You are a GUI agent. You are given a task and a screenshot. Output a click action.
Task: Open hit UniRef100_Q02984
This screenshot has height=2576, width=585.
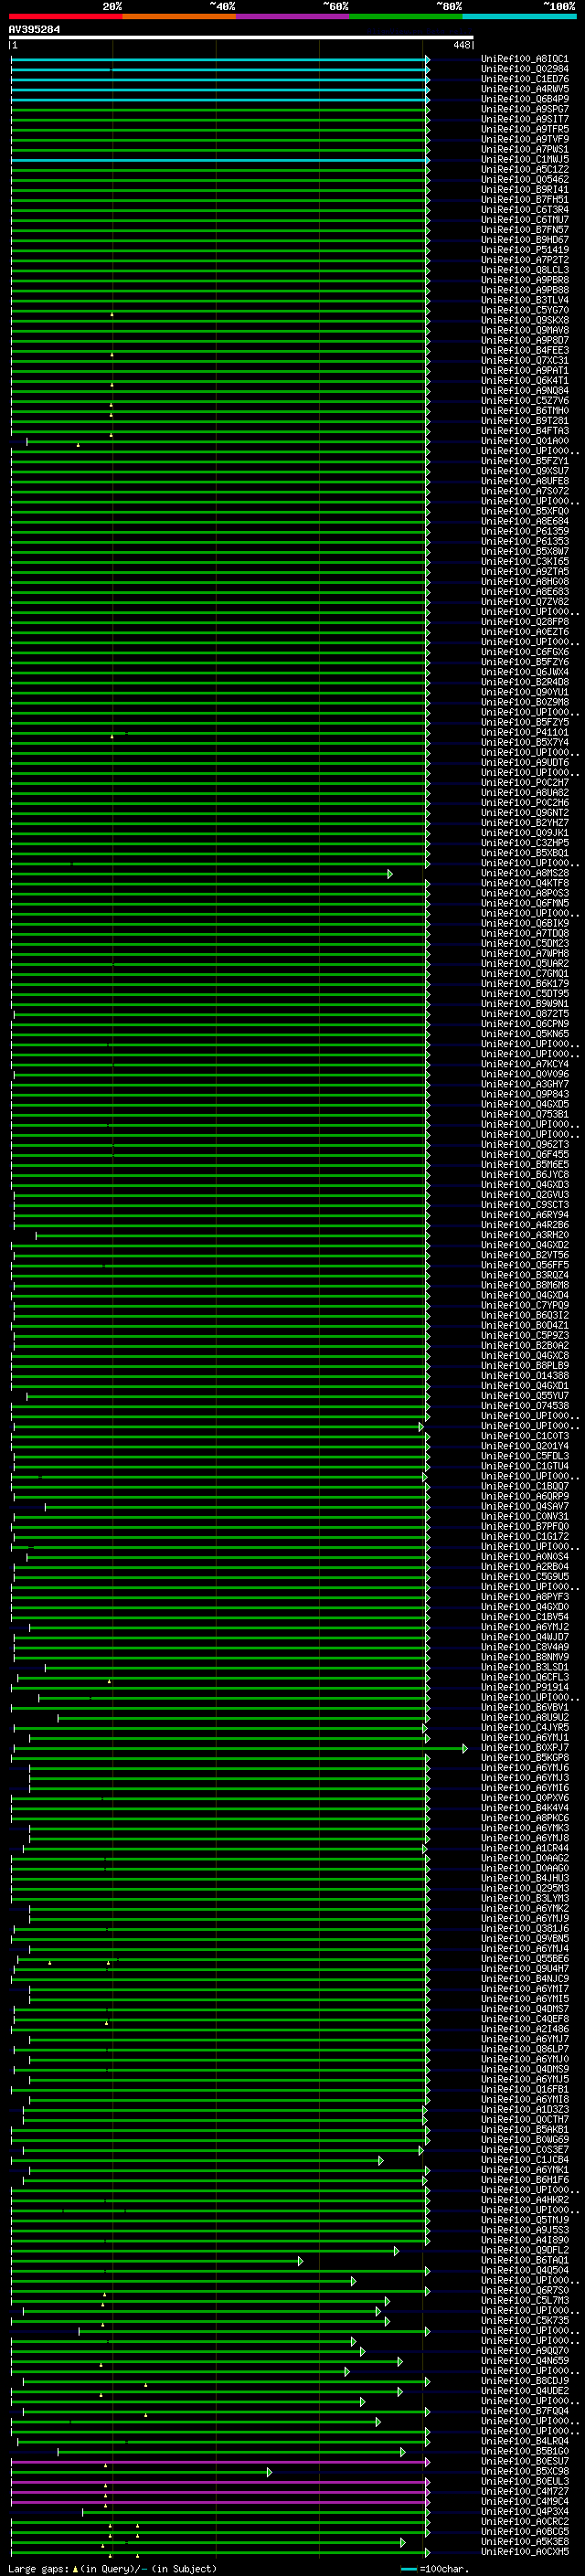pos(524,69)
